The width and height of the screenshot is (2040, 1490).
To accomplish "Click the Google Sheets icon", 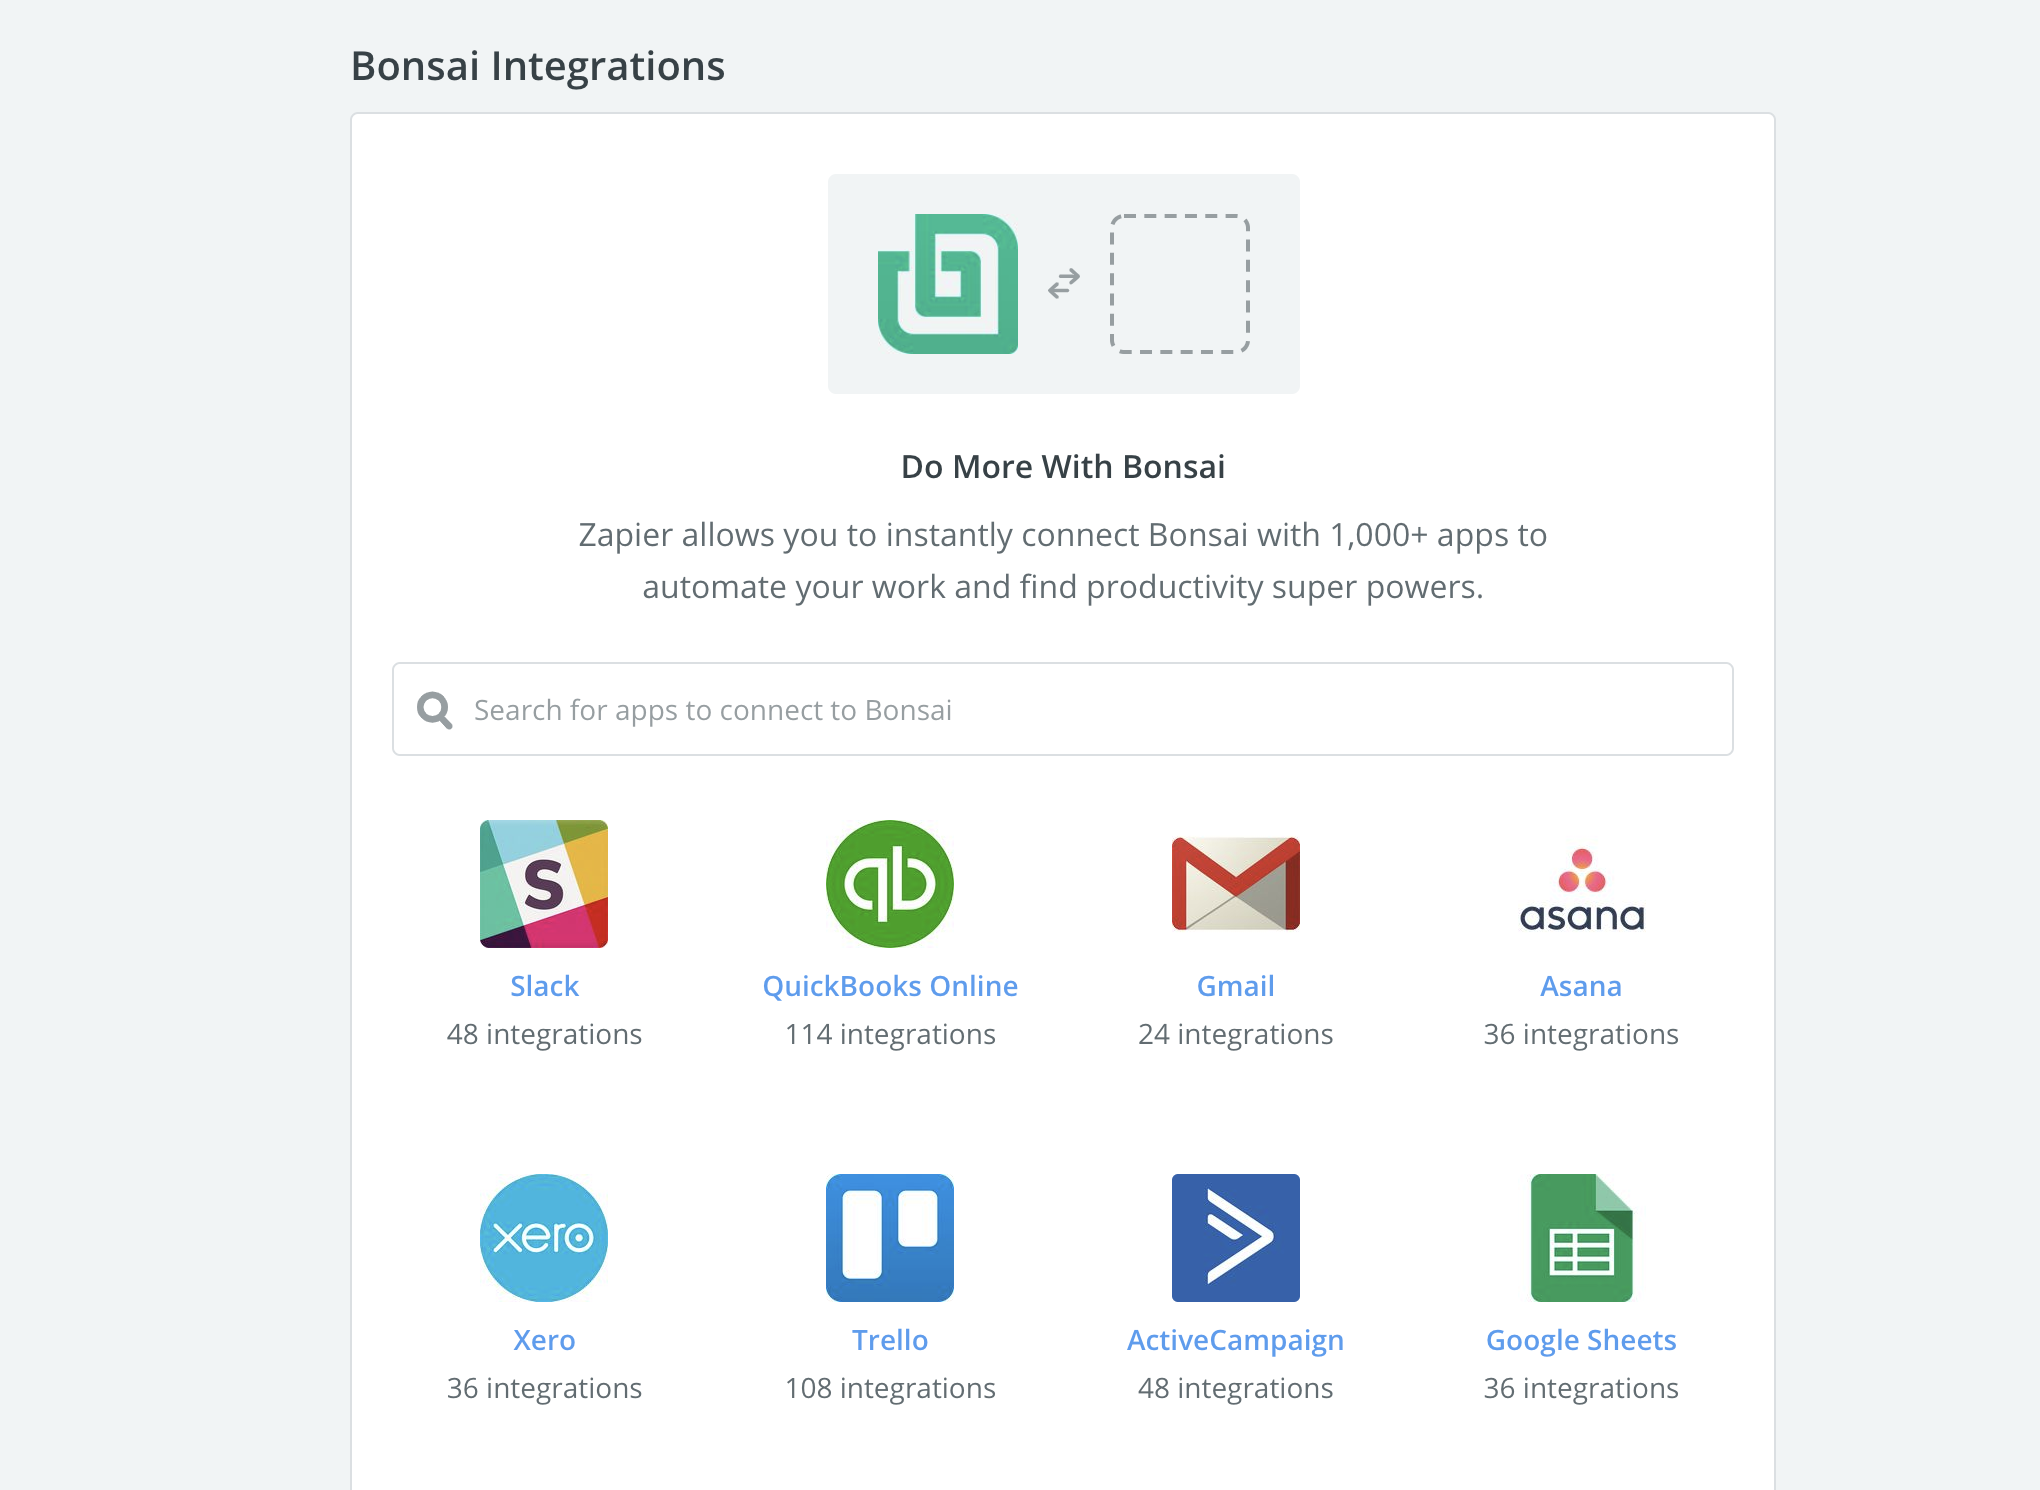I will tap(1582, 1238).
